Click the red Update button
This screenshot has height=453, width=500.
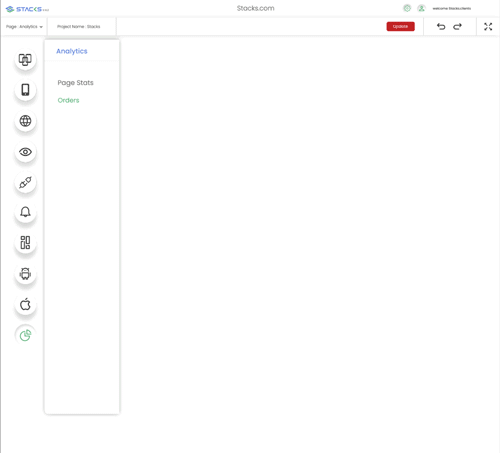400,26
